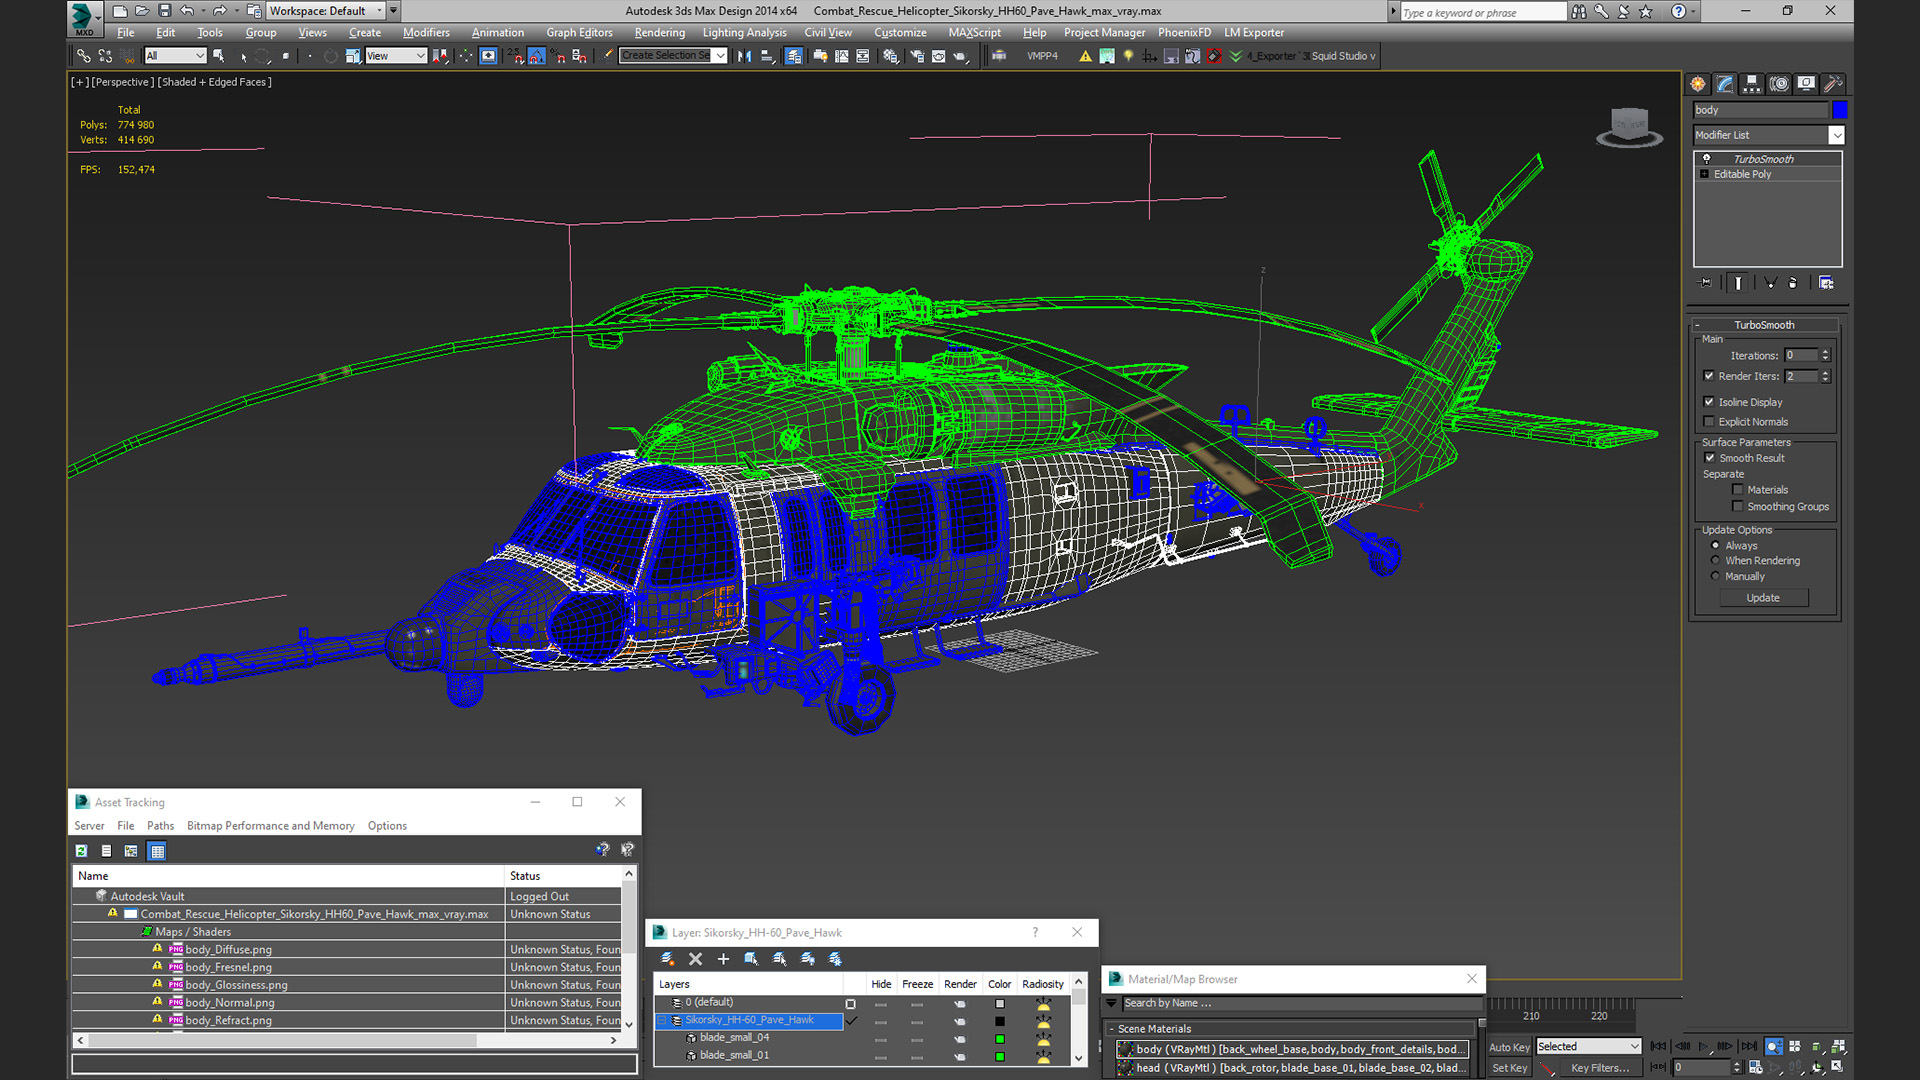Collapse the Sikorsky_HH-60_Pave_Hawk layer tree

[x=661, y=1021]
